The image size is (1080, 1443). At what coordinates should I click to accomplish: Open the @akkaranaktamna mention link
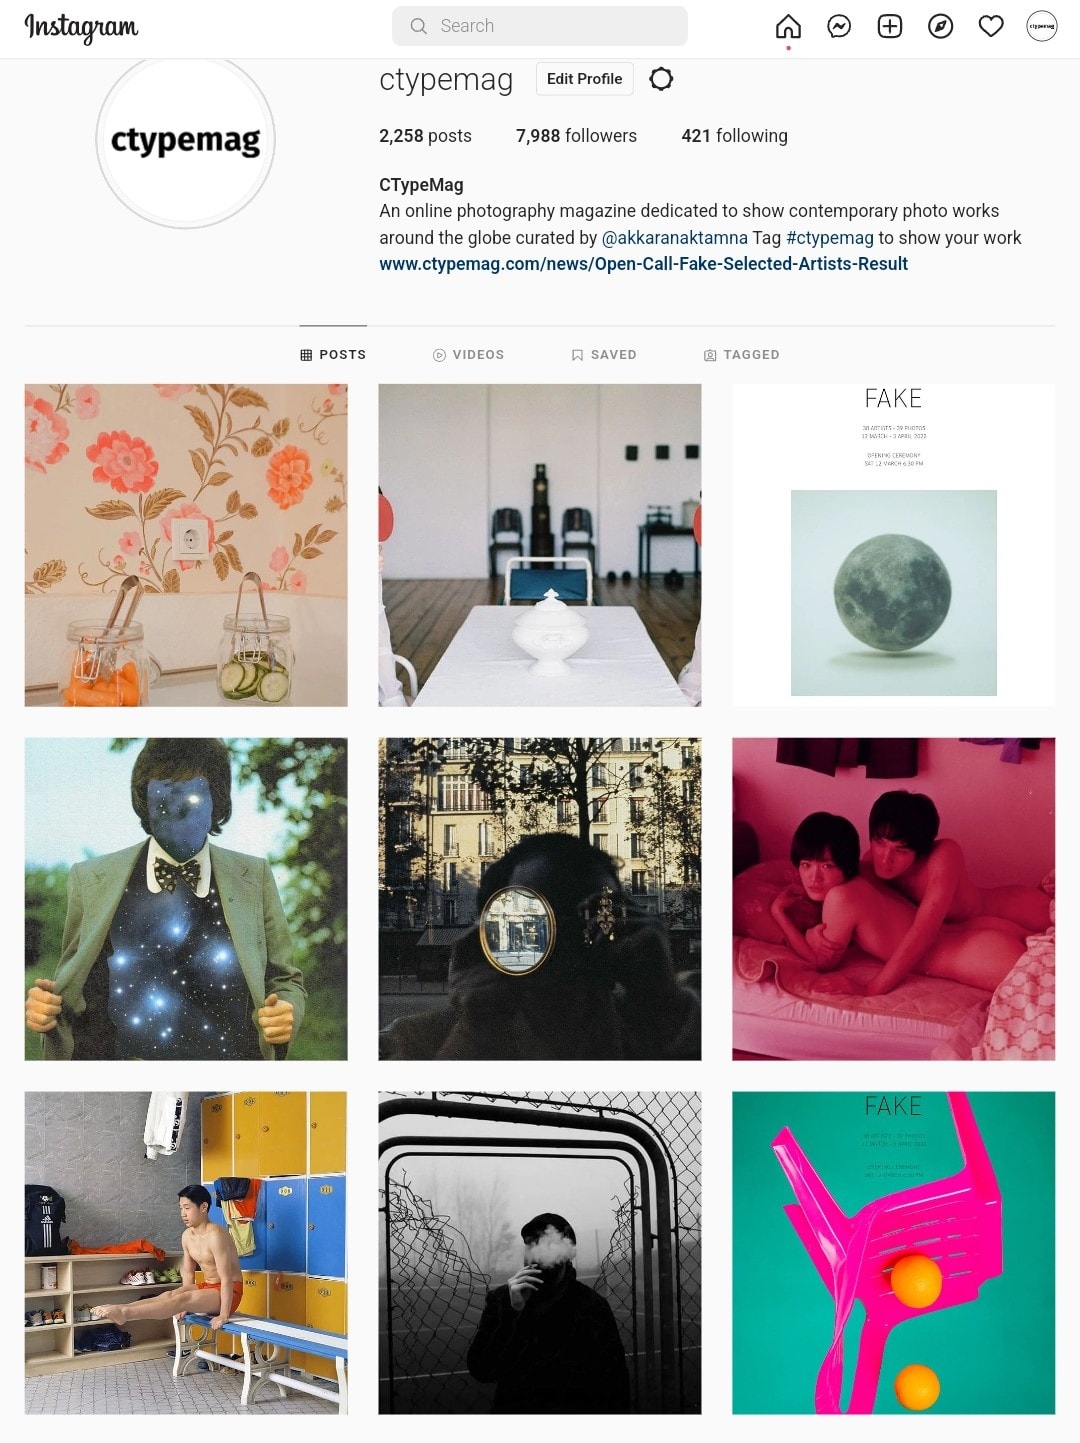coord(674,238)
